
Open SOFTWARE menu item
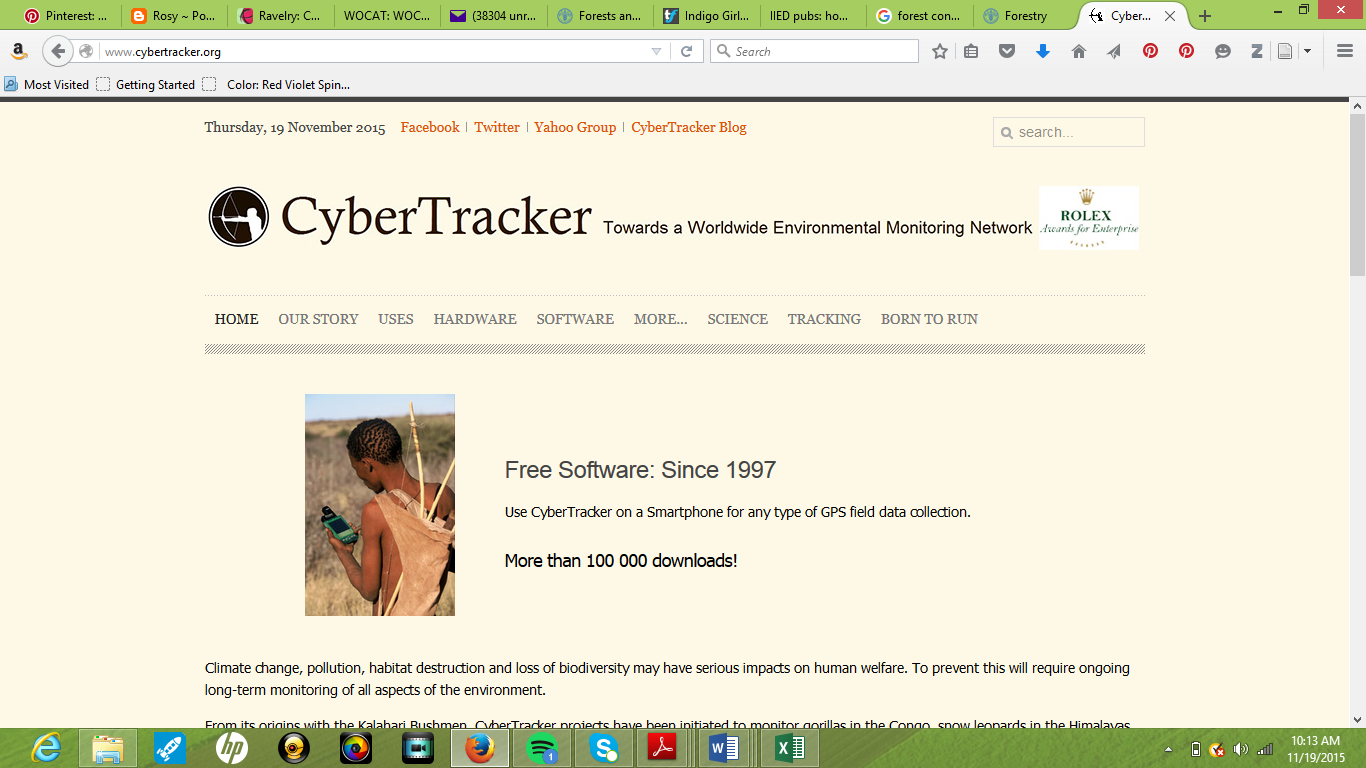coord(575,319)
